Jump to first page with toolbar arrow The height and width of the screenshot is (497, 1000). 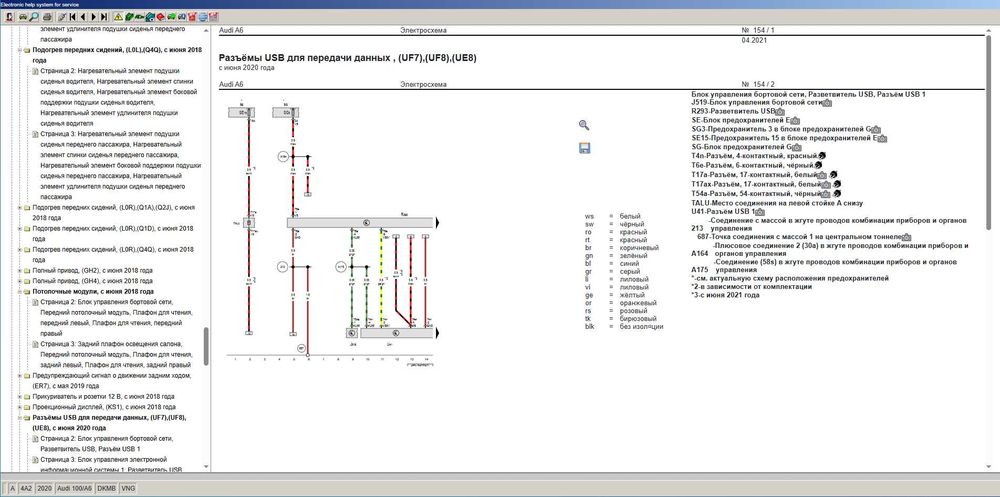click(x=72, y=17)
